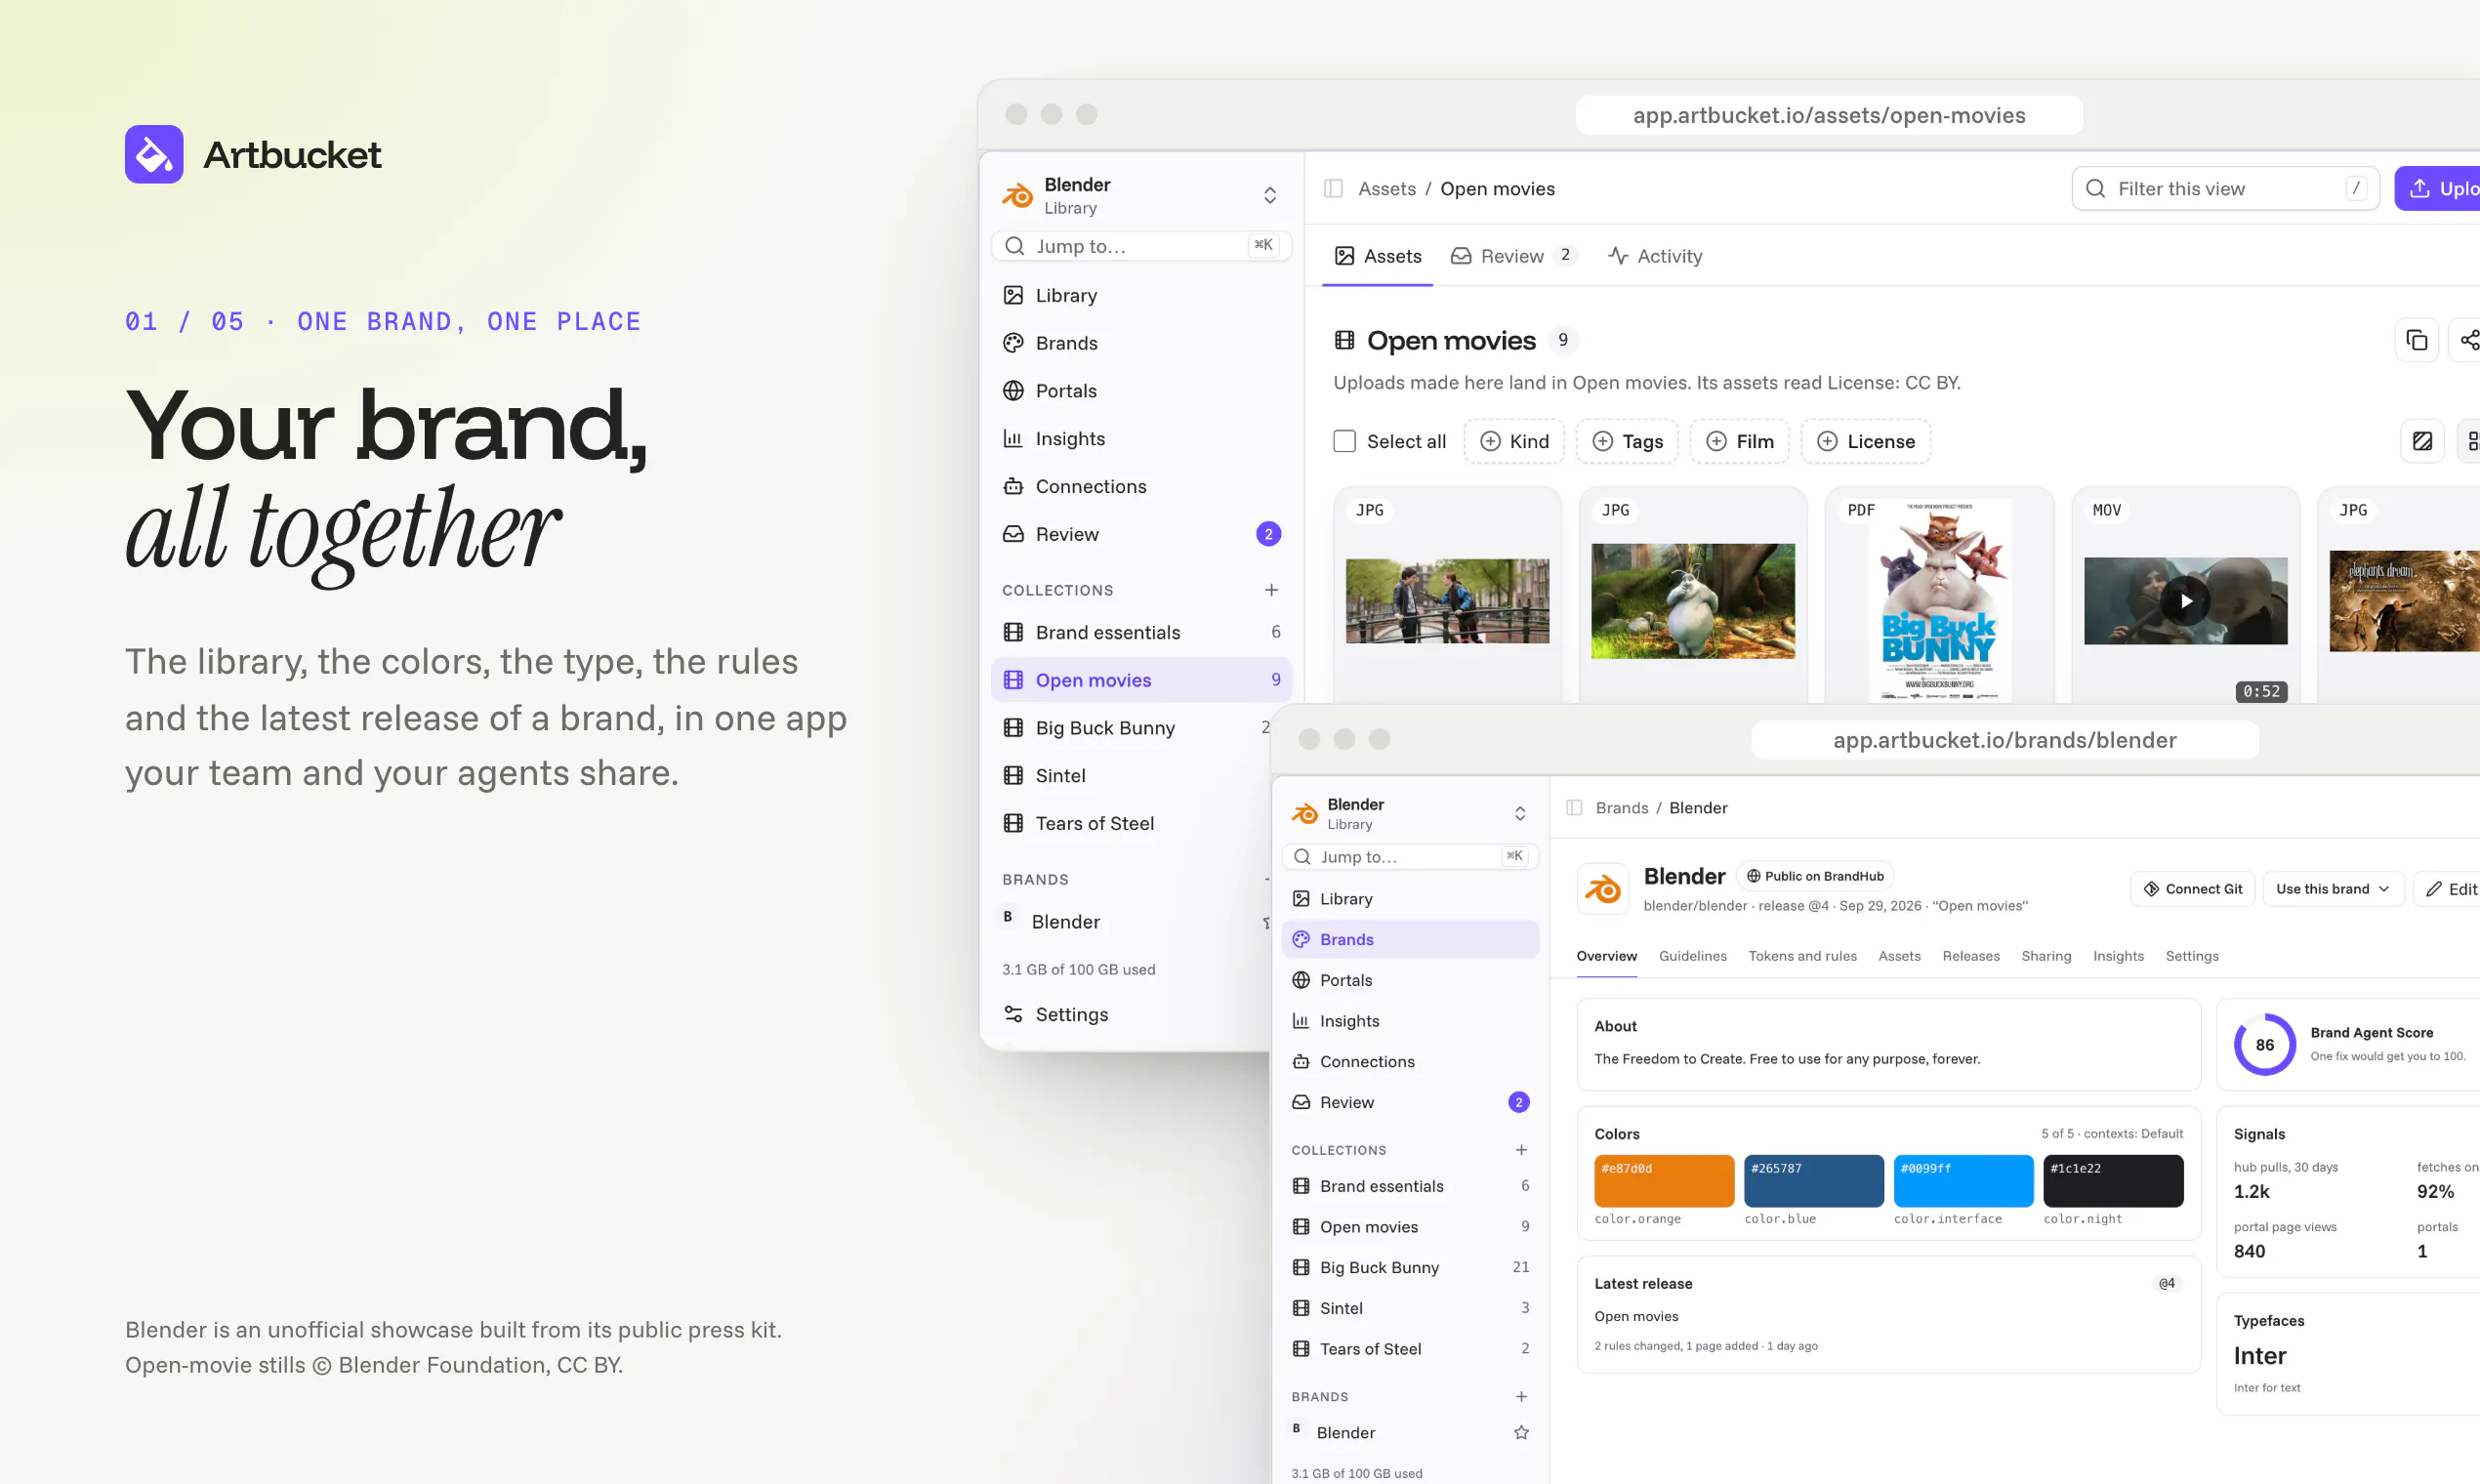Click the Upload button
This screenshot has height=1484, width=2480.
pyautogui.click(x=2438, y=188)
